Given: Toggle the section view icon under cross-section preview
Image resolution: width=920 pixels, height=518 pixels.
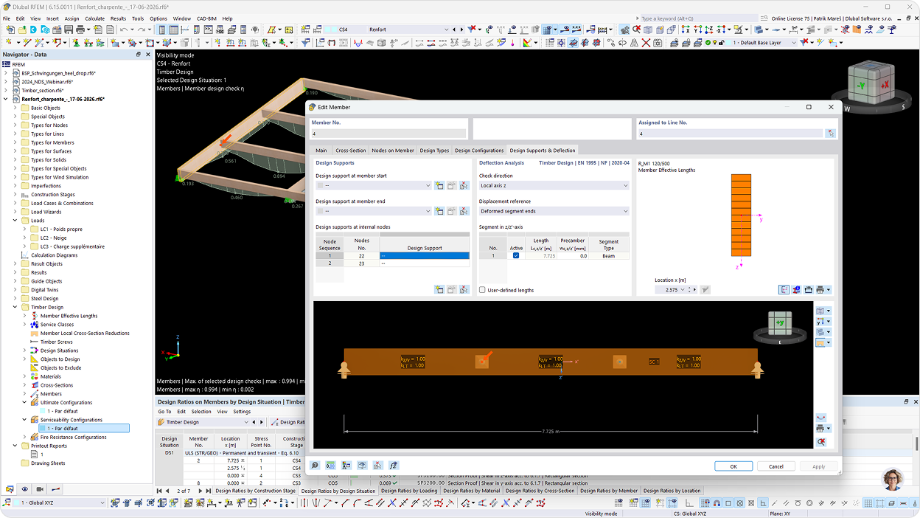Looking at the screenshot, I should [784, 290].
